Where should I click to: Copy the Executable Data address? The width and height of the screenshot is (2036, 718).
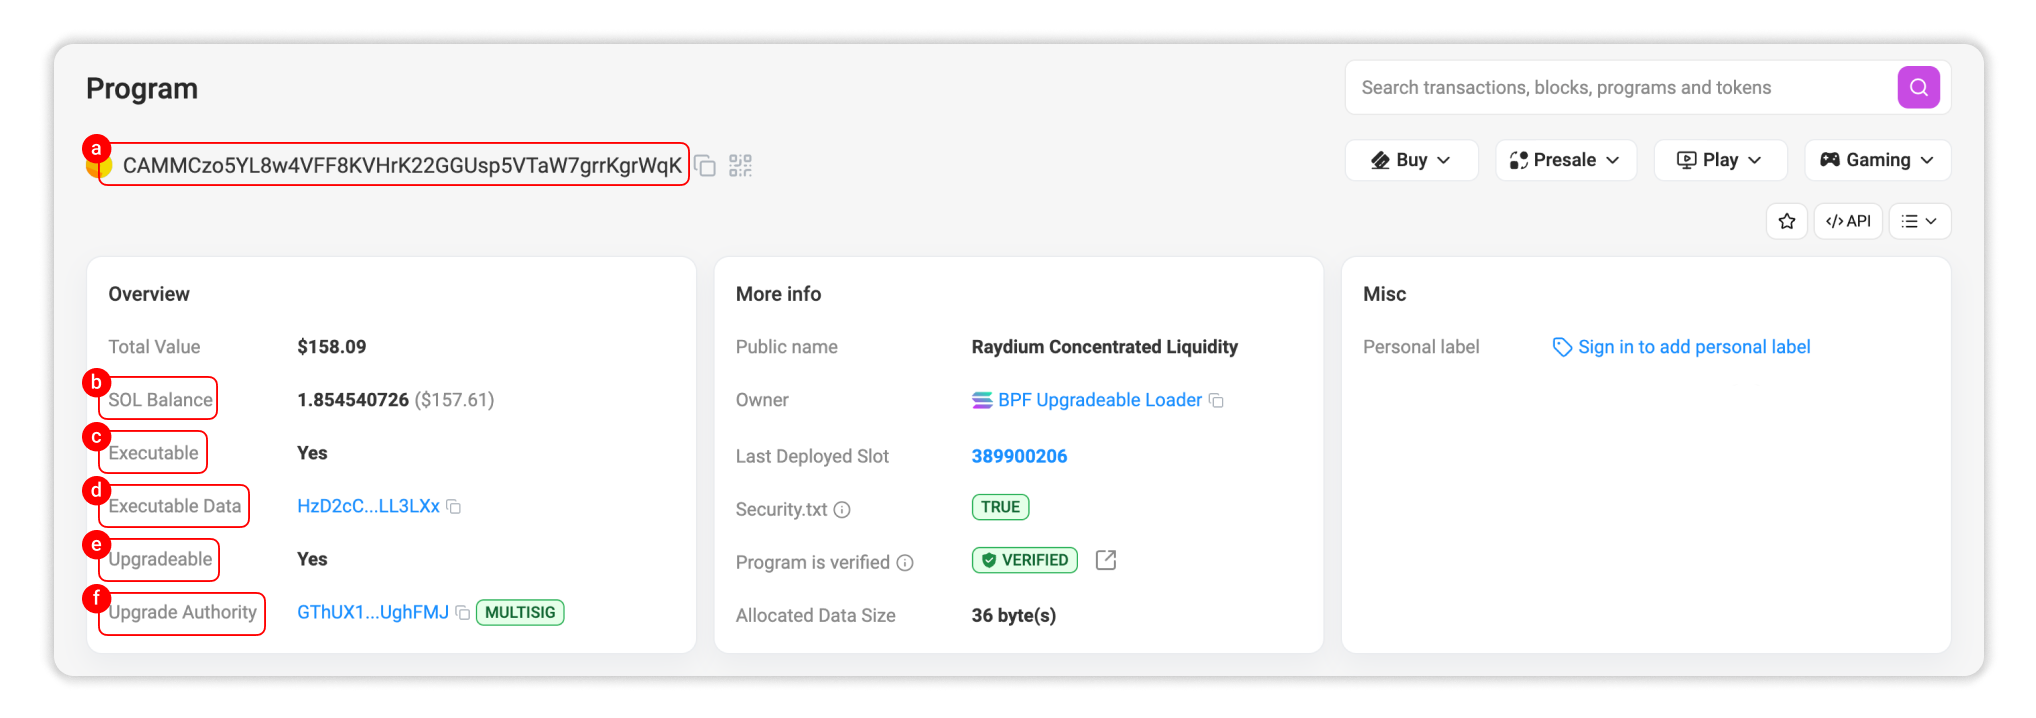coord(454,507)
